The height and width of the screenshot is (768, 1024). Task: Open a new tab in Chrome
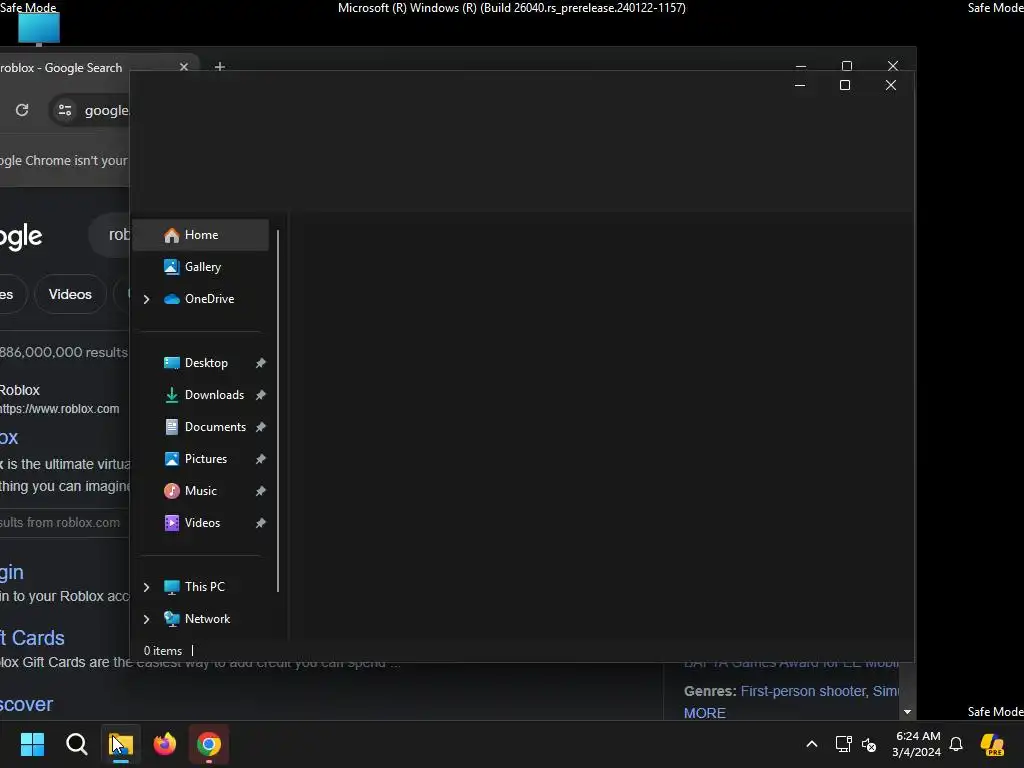[x=220, y=67]
